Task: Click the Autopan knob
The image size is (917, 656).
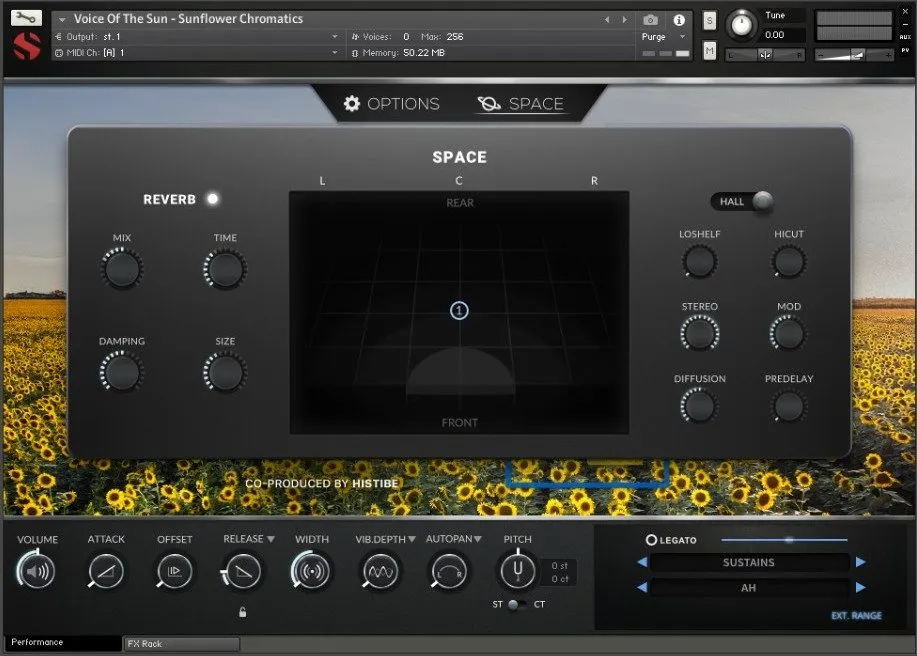Action: 449,571
